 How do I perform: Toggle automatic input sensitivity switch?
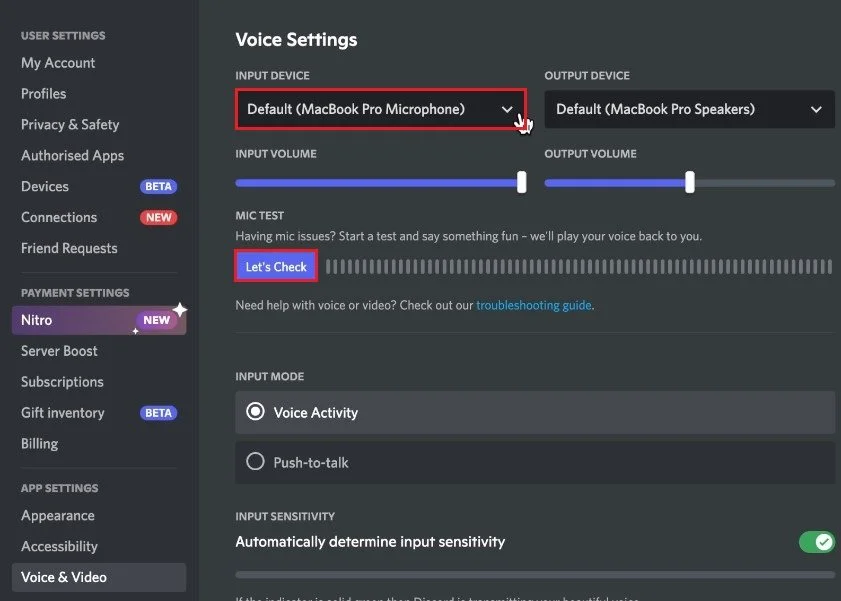816,542
